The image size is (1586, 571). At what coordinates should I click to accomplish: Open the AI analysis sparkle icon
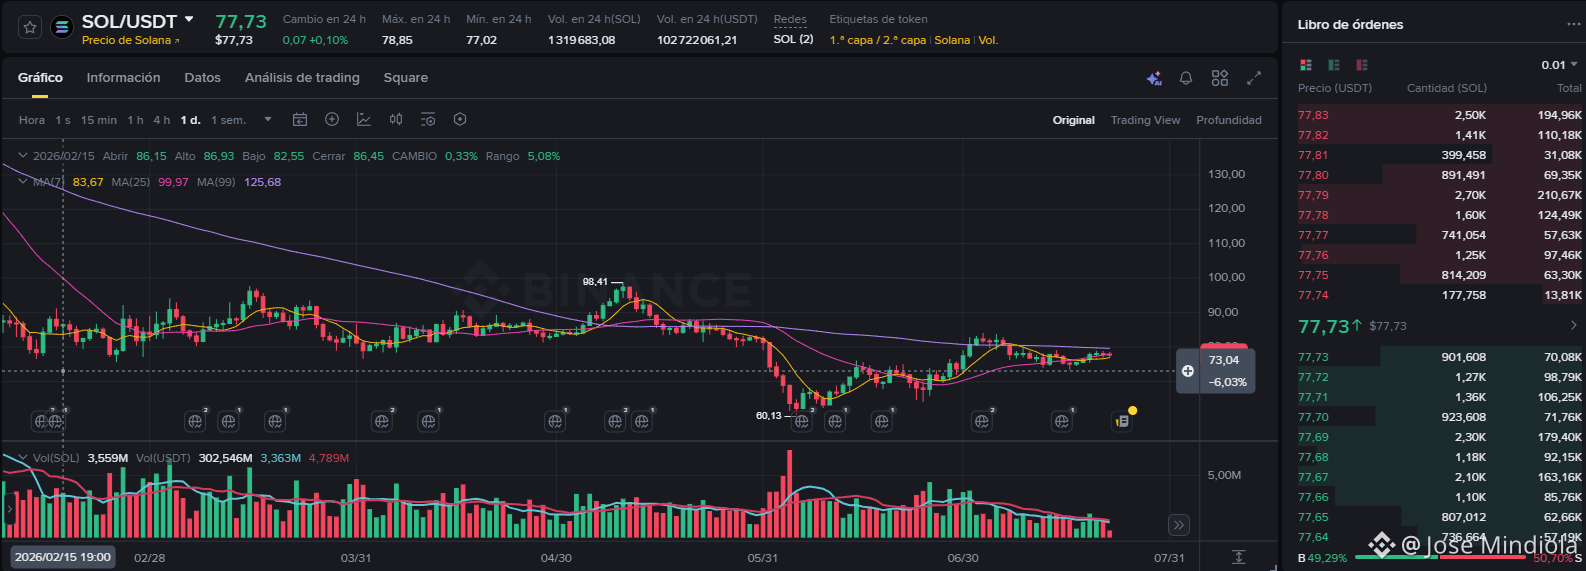[x=1154, y=78]
